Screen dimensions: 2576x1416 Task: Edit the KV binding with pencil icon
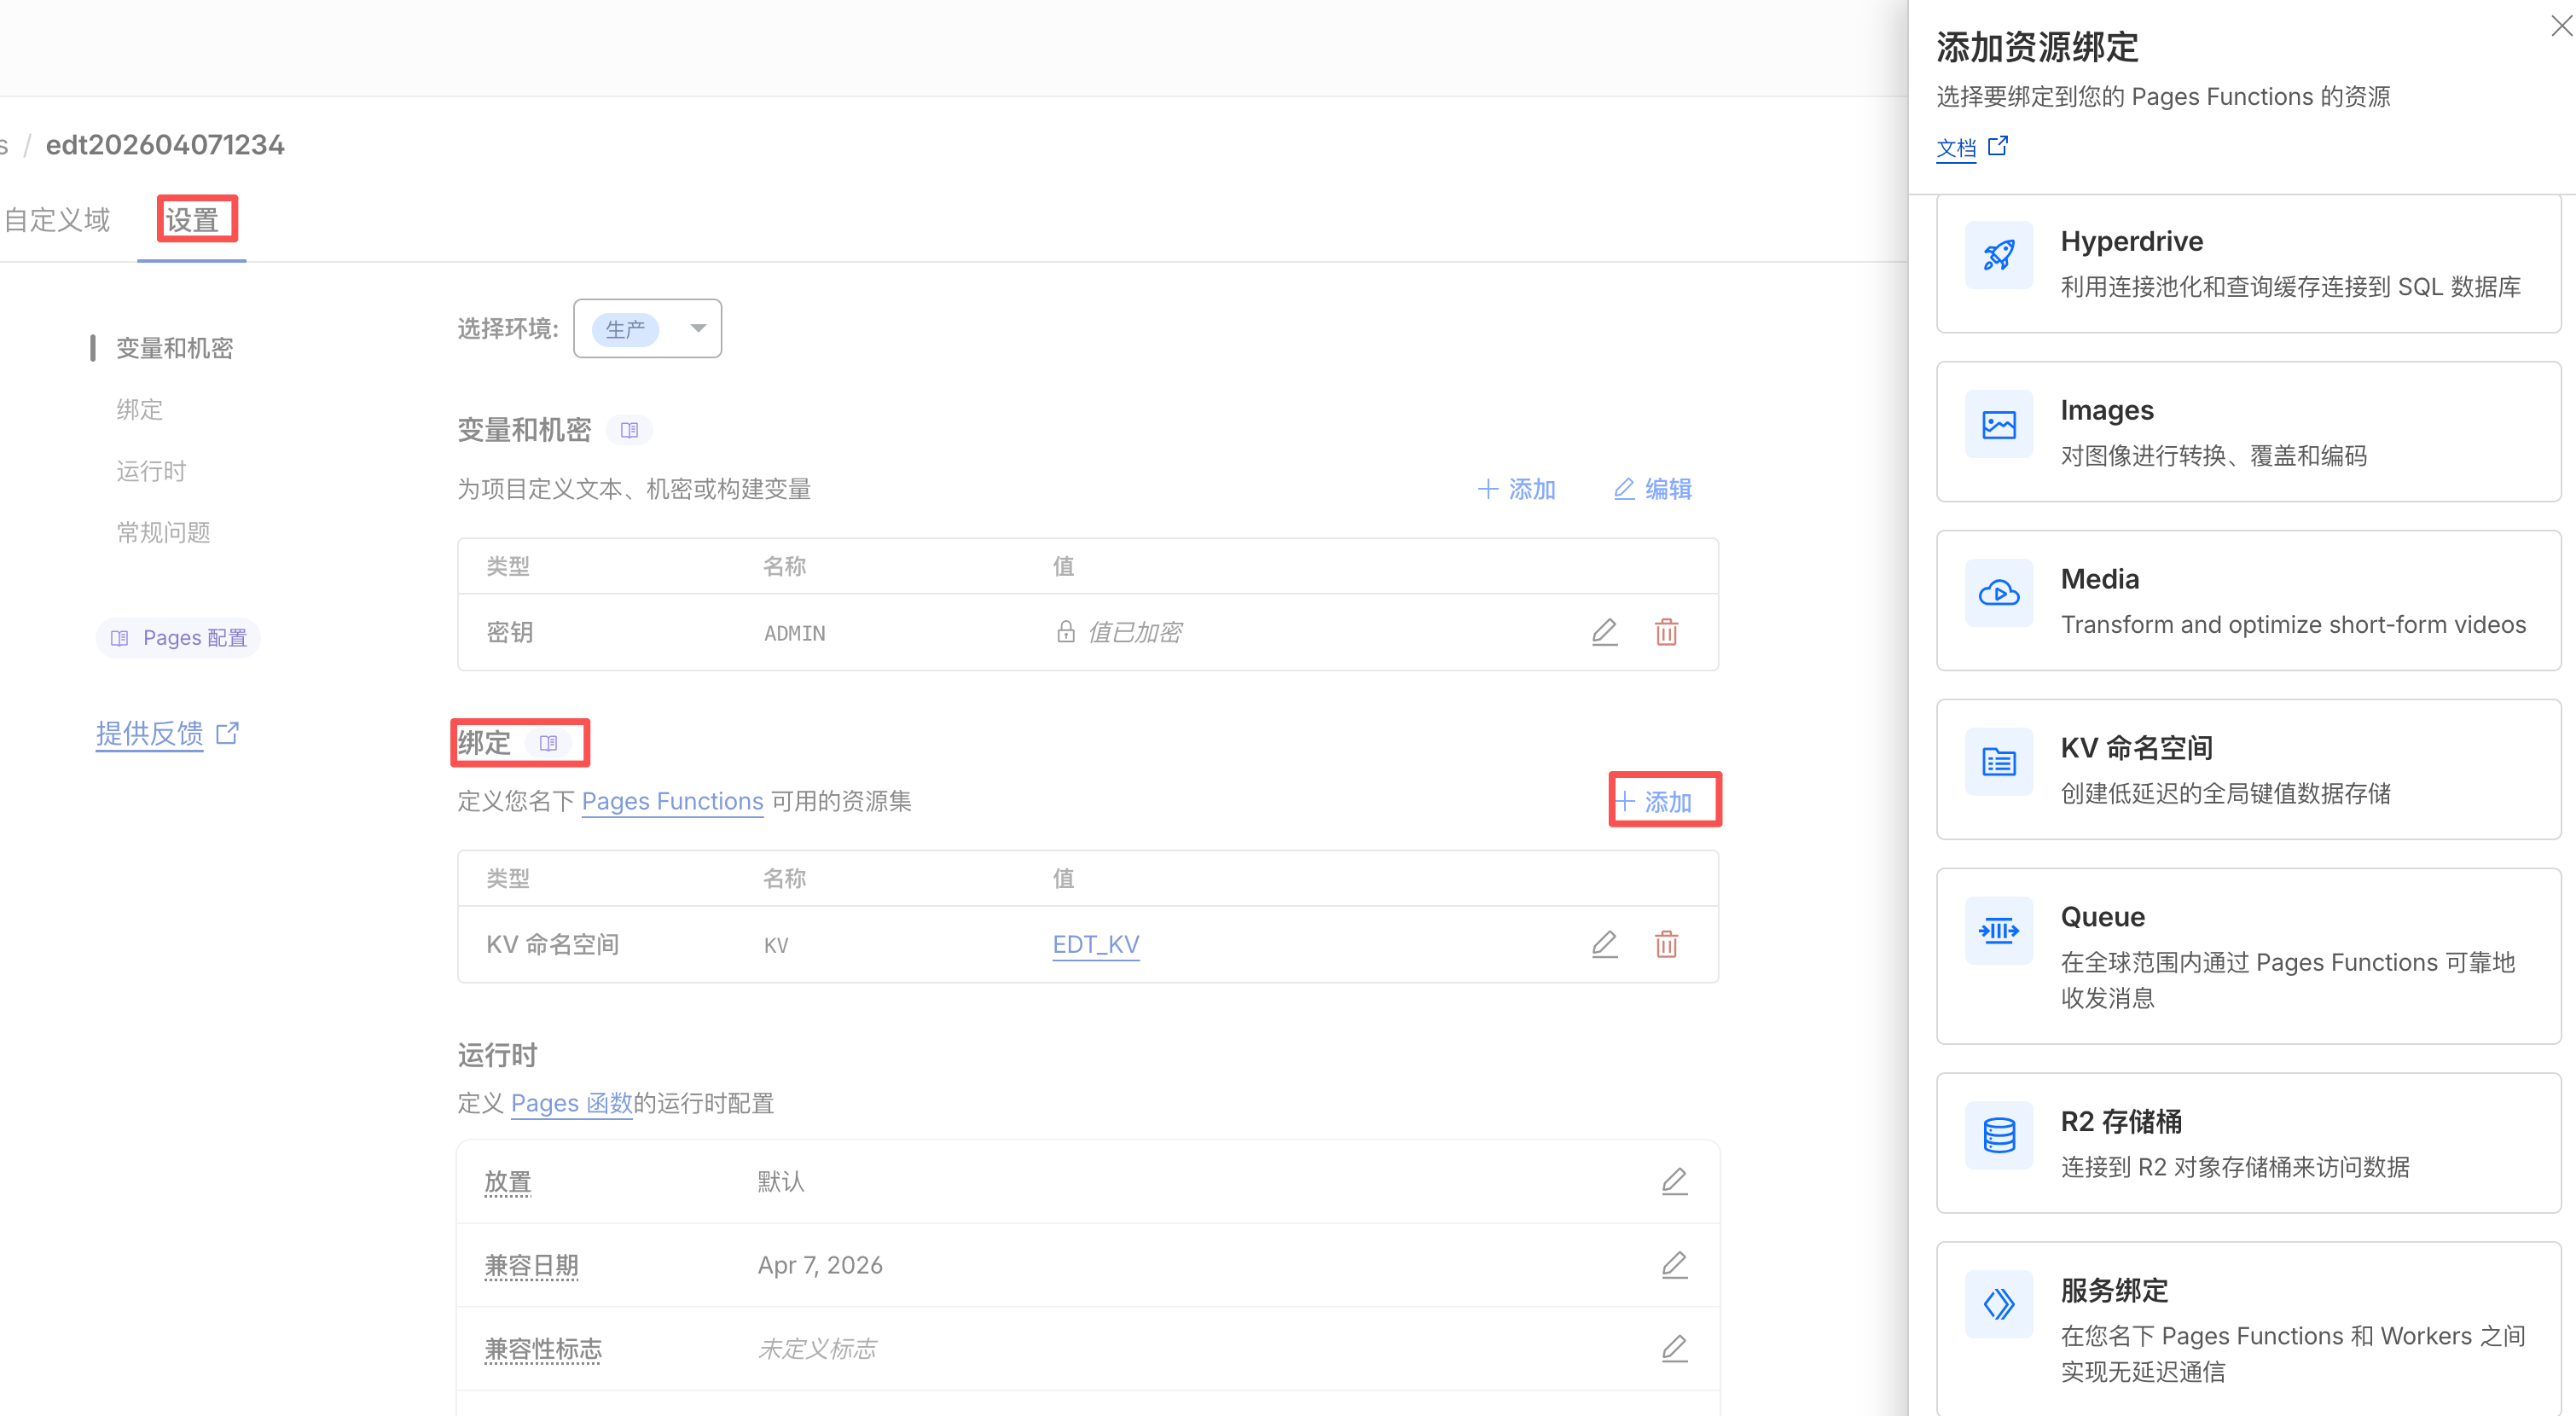(x=1604, y=945)
